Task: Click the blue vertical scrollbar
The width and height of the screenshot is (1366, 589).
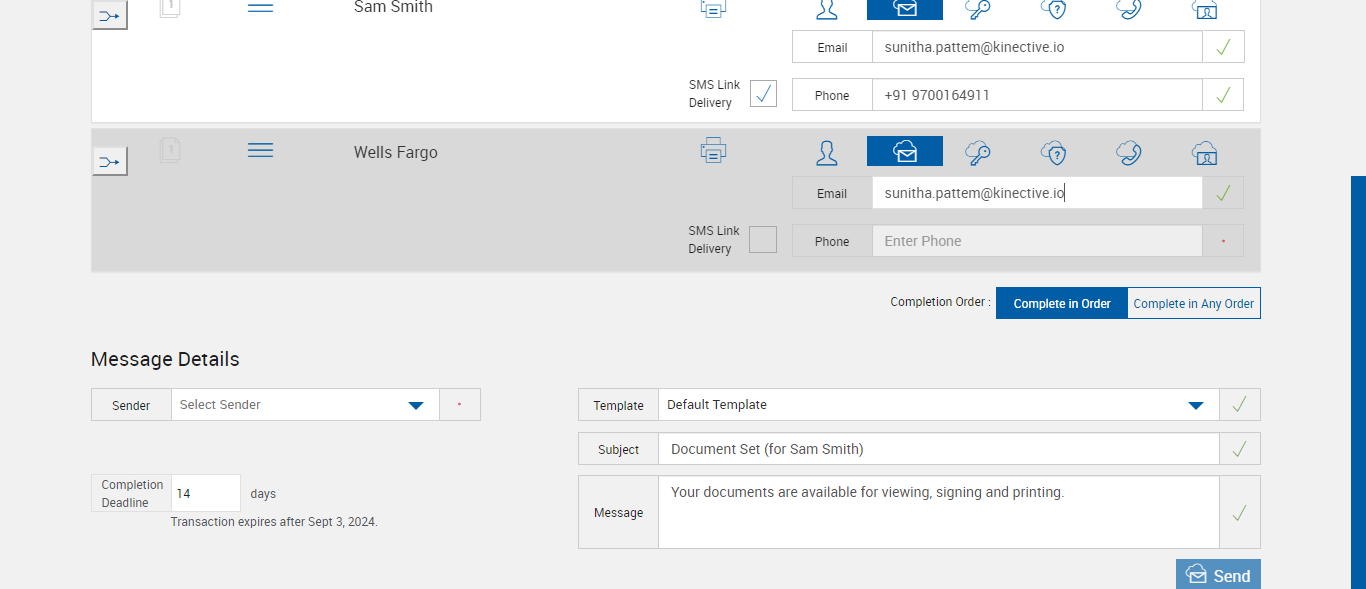Action: (x=1358, y=380)
